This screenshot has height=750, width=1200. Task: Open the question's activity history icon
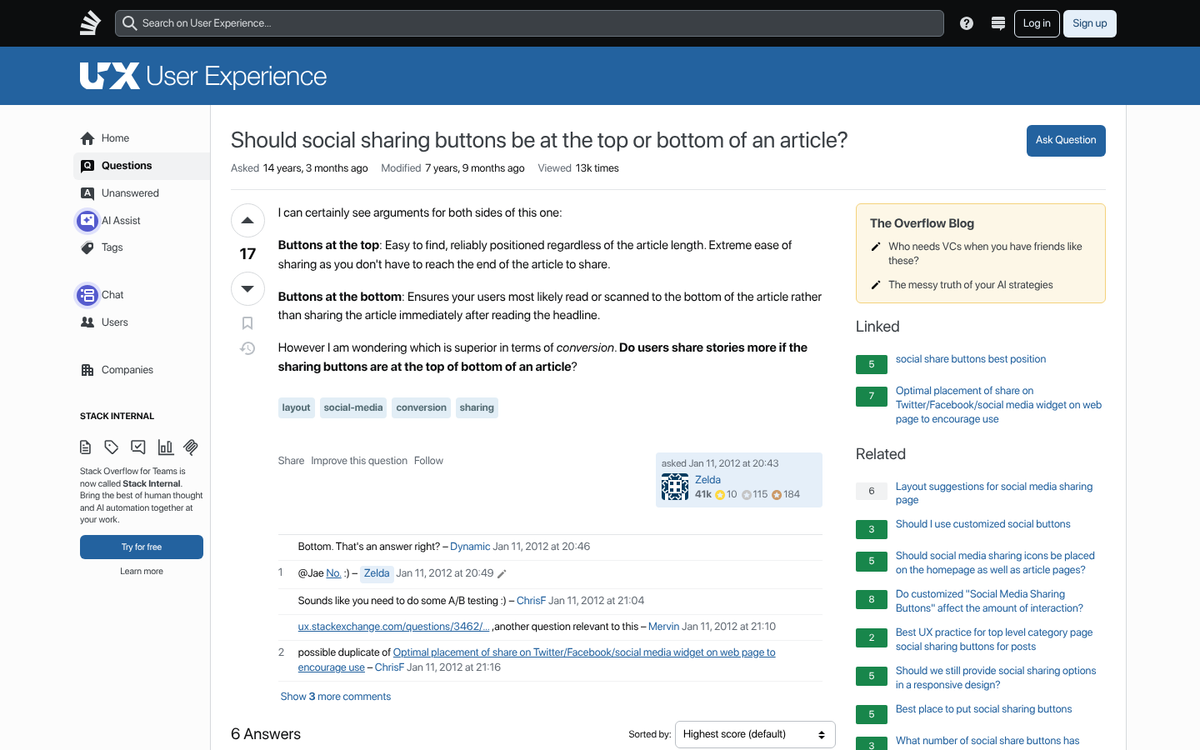247,348
